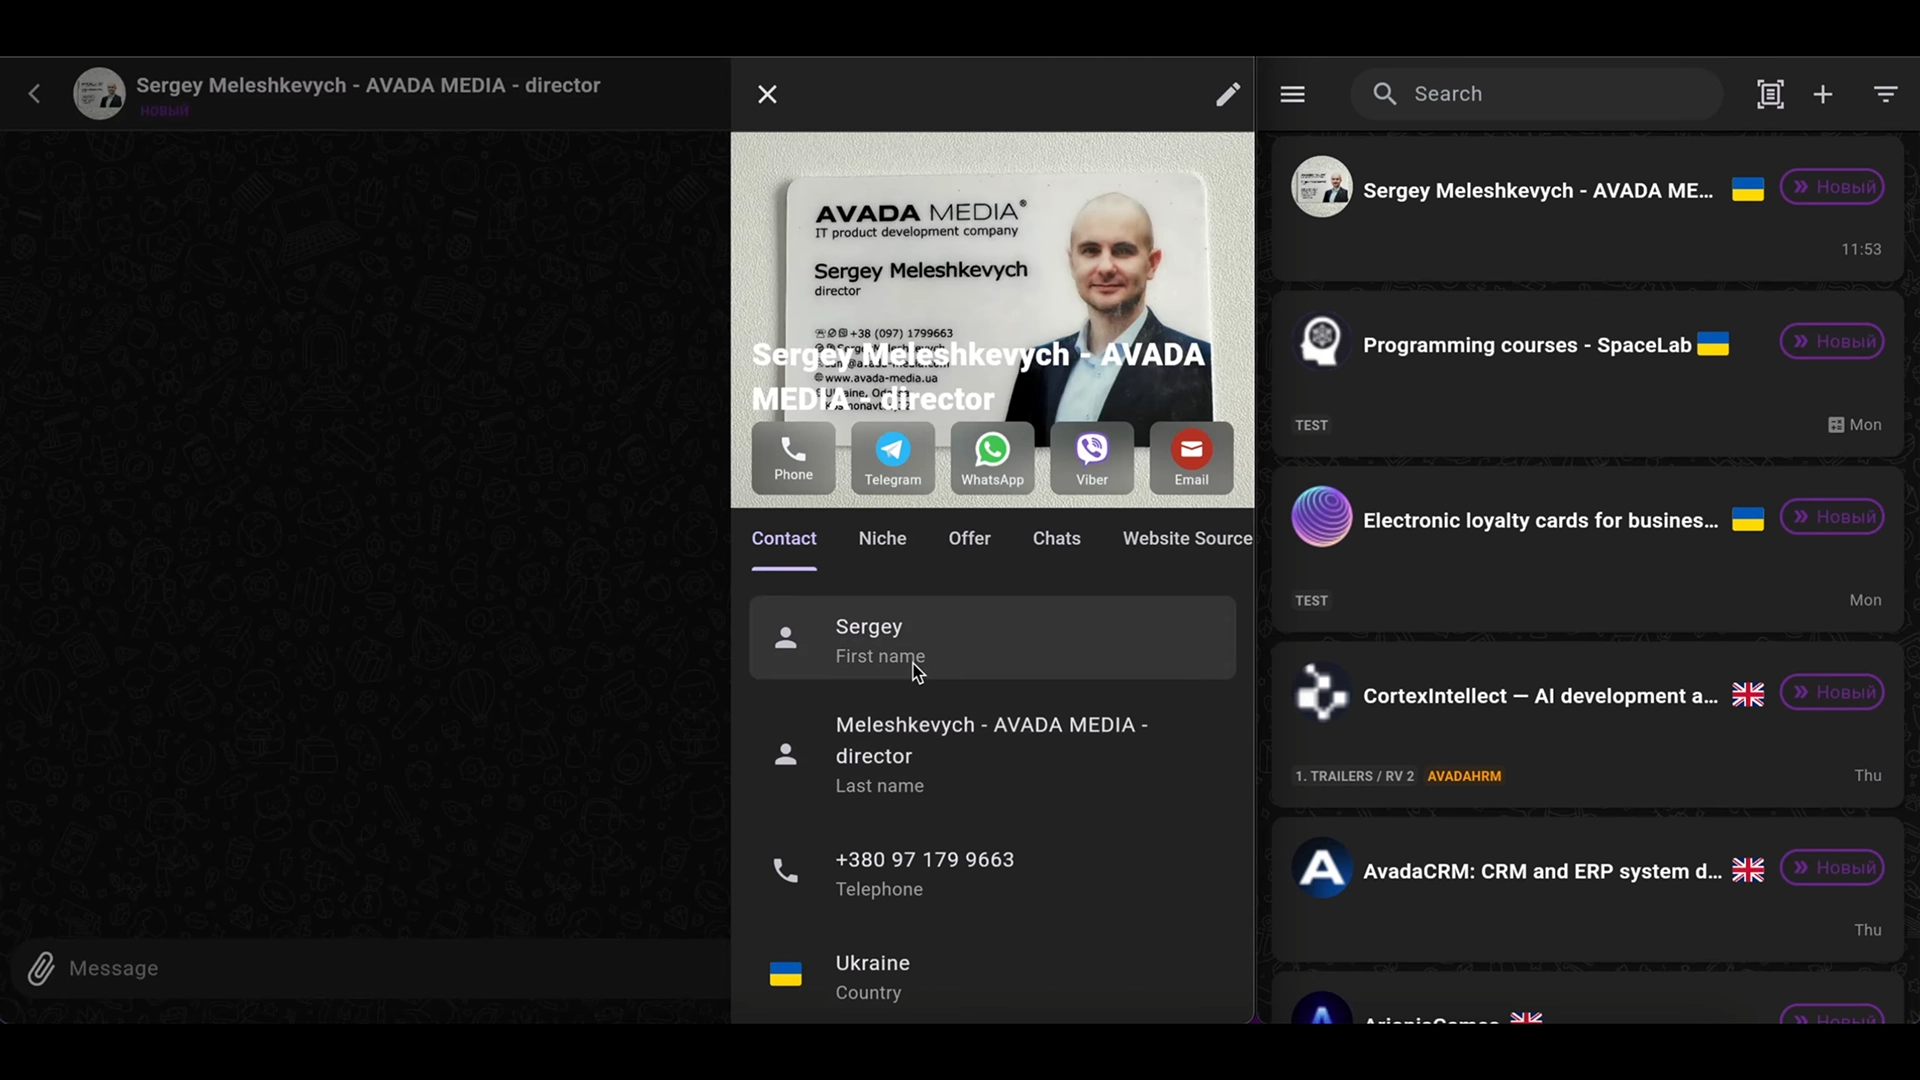Viewport: 1920px width, 1080px height.
Task: Focus the Search field
Action: (x=1536, y=94)
